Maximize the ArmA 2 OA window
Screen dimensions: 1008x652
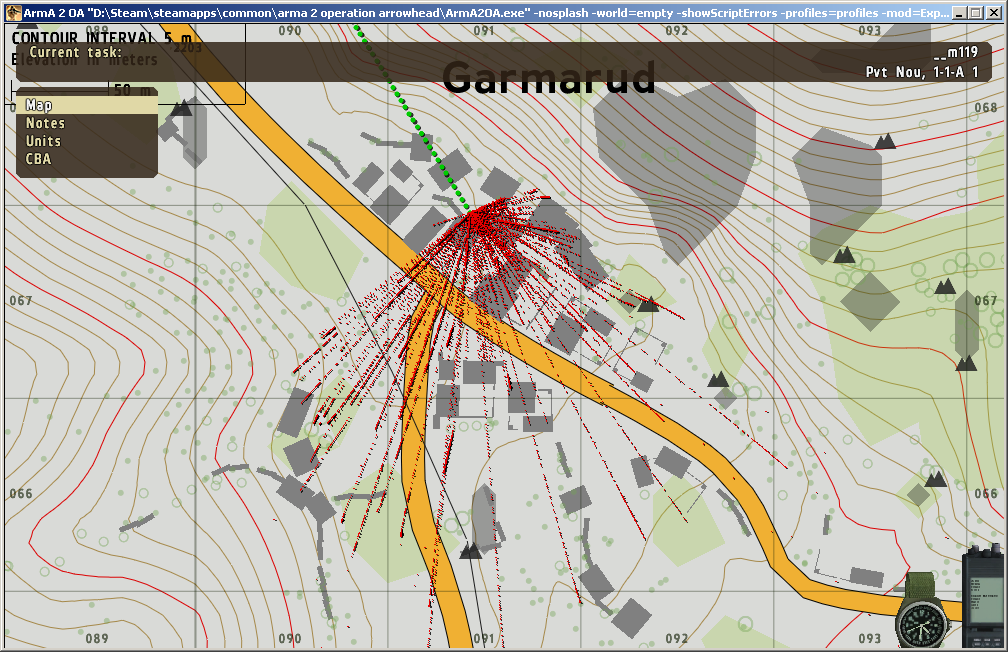[x=976, y=13]
